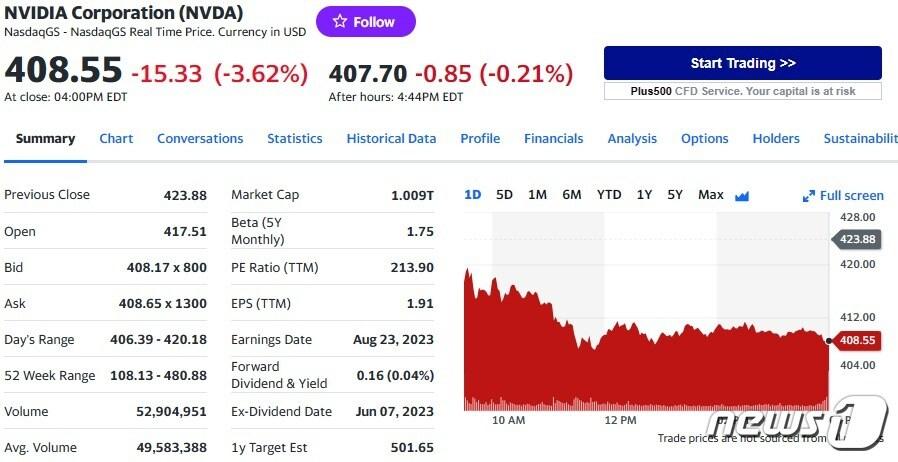Expand chart with Full screen icon
Screen dimensions: 898x462
pos(843,196)
